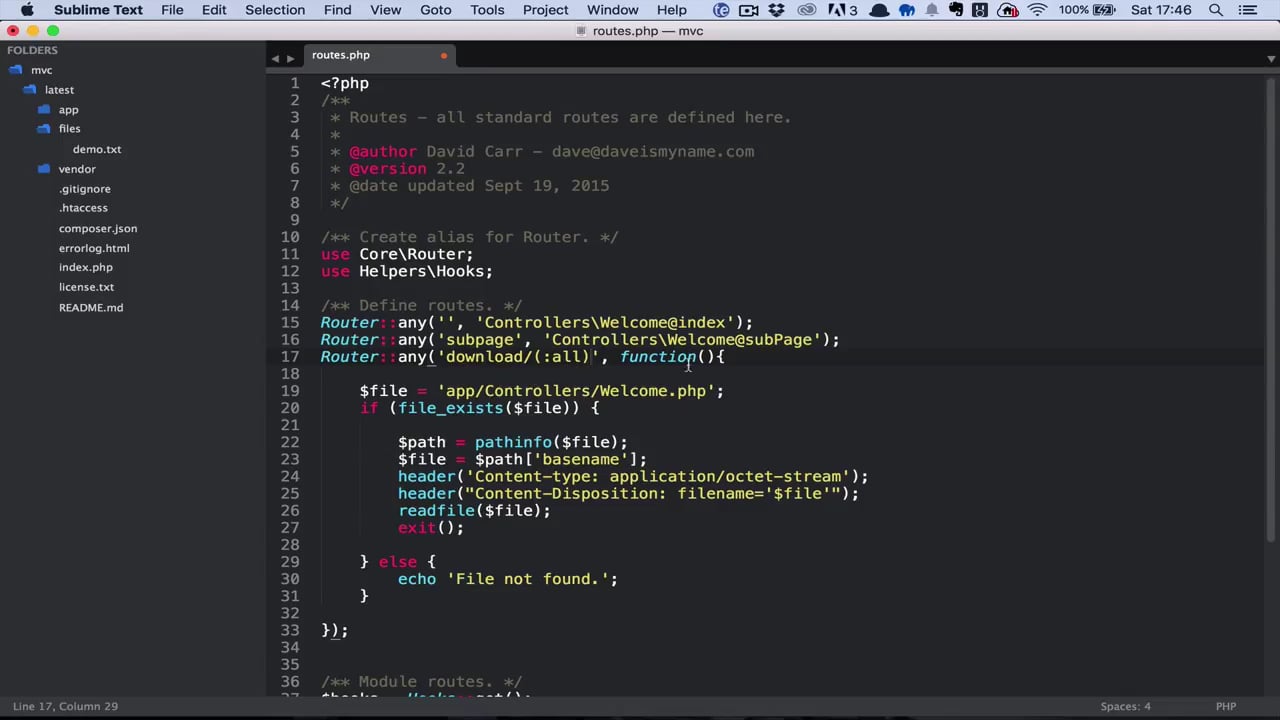
Task: Click the round 'te' menu bar icon
Action: click(x=721, y=10)
